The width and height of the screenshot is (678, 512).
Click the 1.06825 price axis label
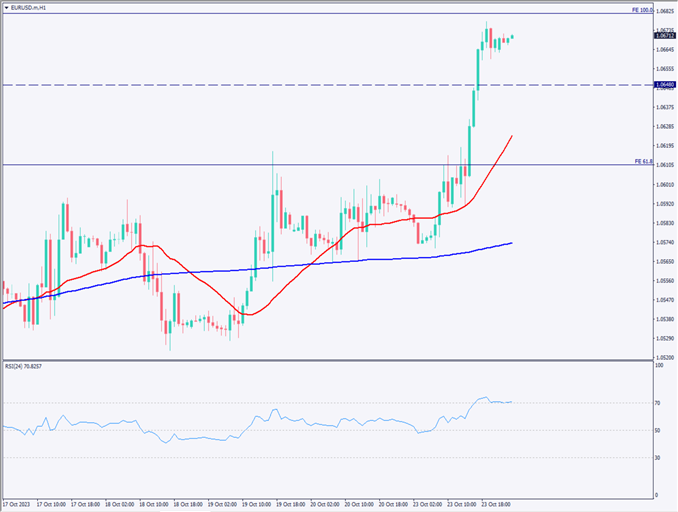(665, 11)
